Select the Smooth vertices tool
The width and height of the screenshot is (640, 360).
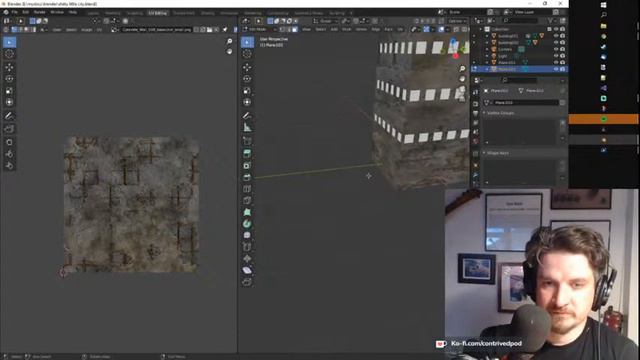tap(247, 236)
